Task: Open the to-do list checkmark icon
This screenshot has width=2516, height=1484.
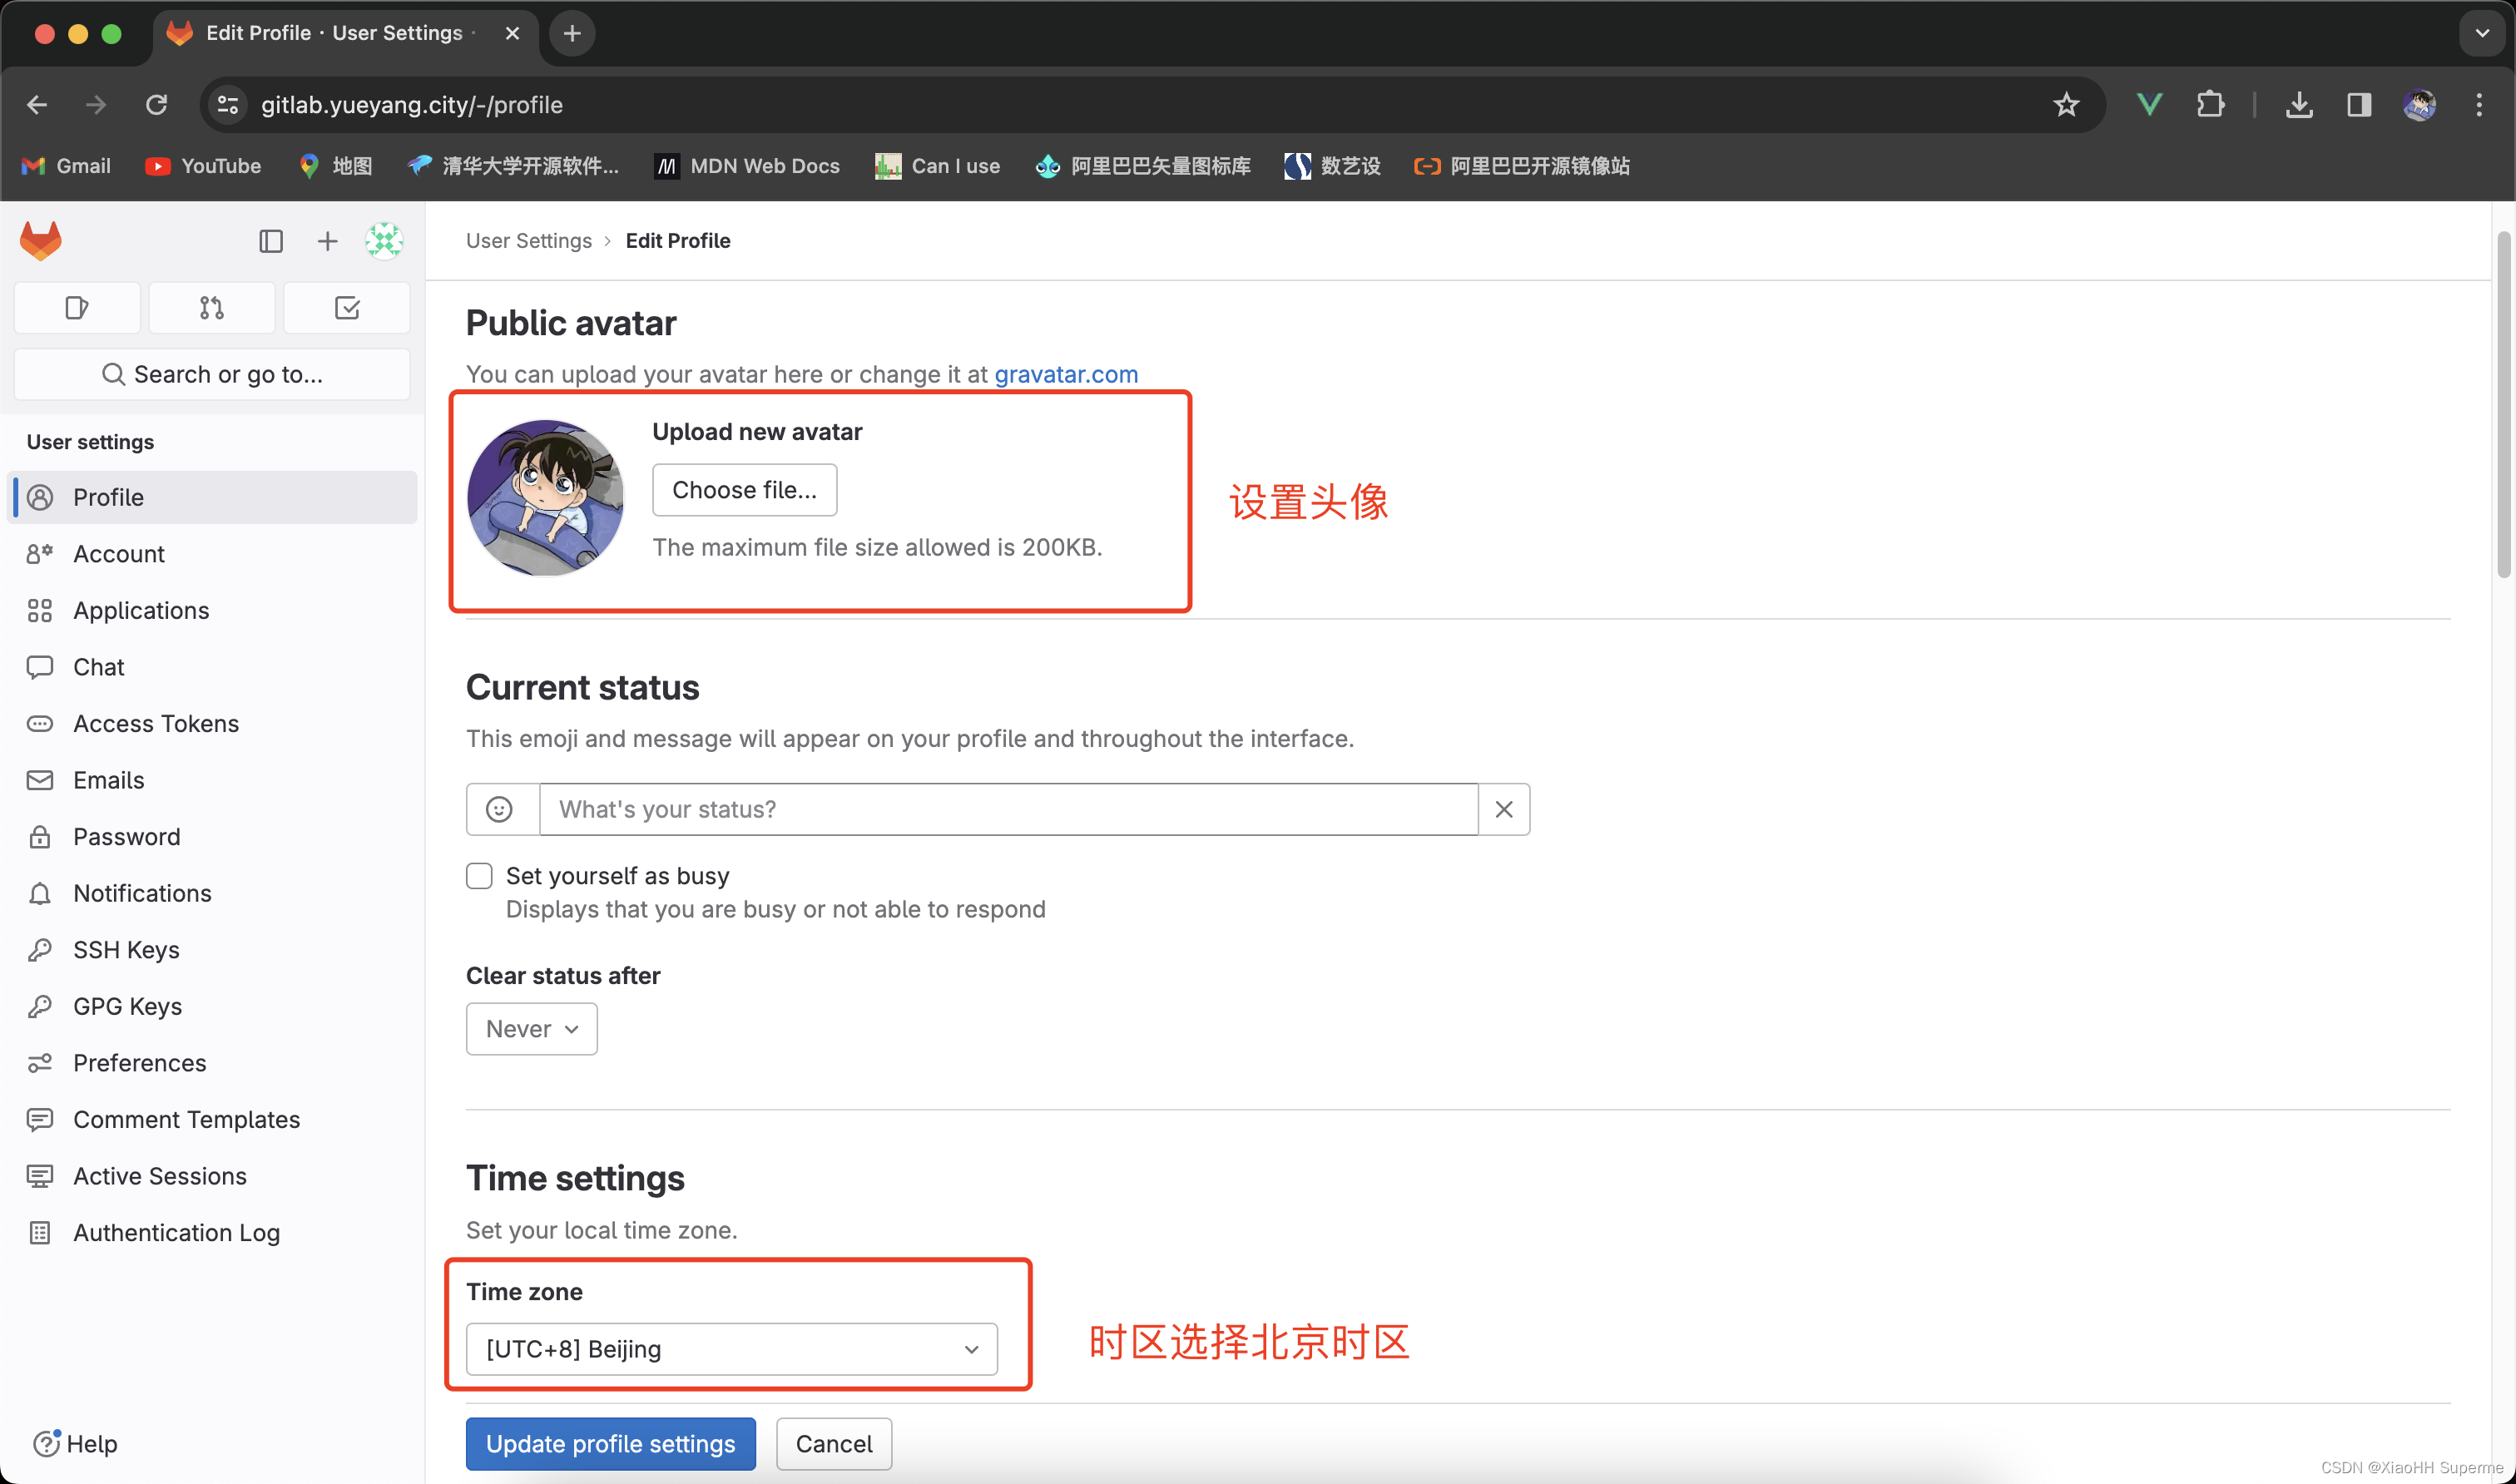Action: 347,308
